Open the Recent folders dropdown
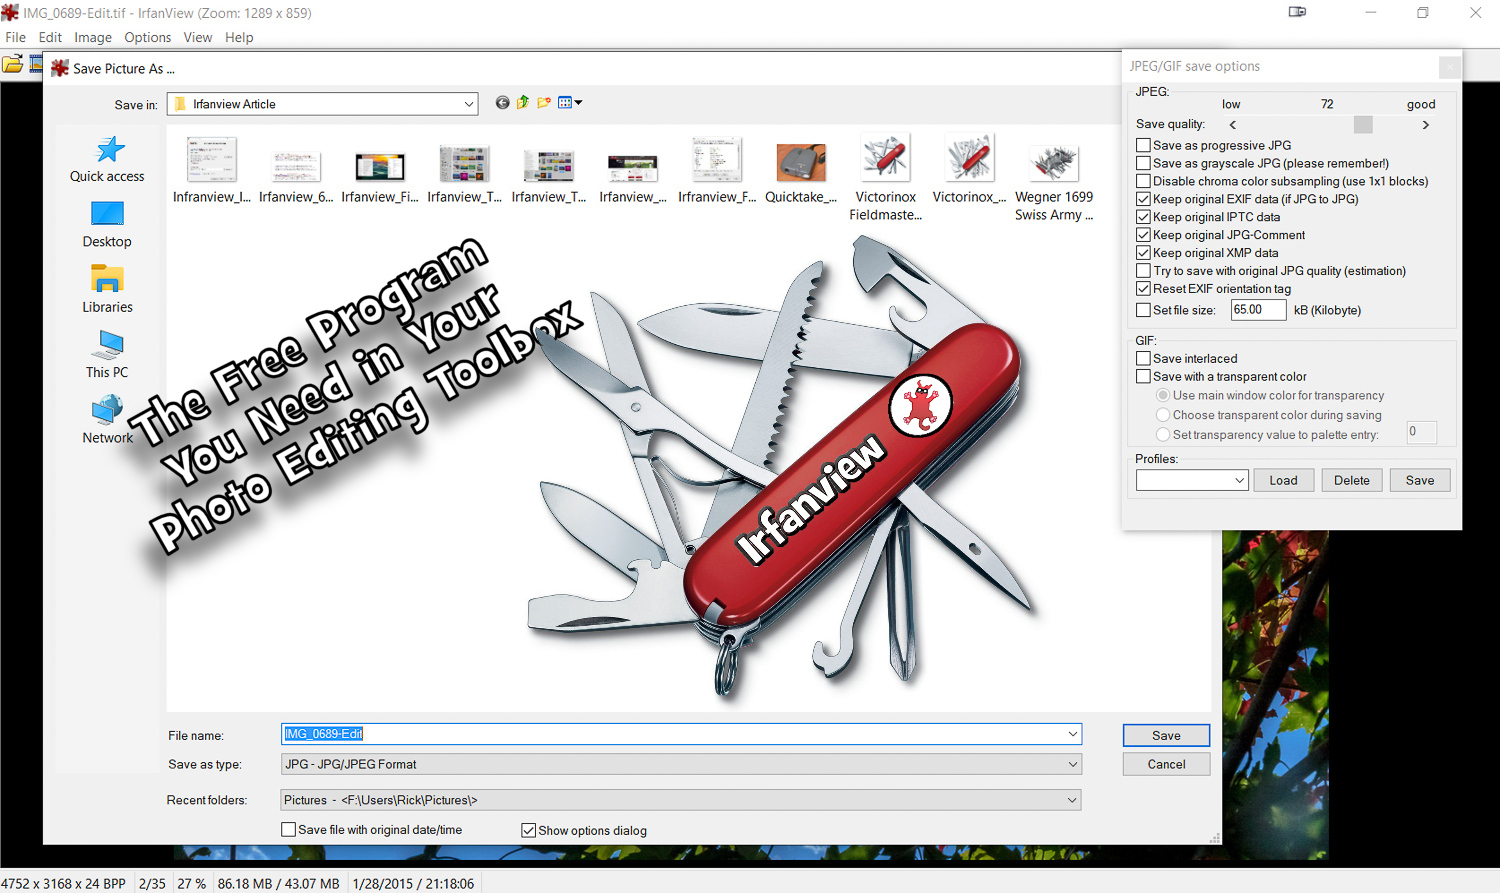 pyautogui.click(x=681, y=800)
